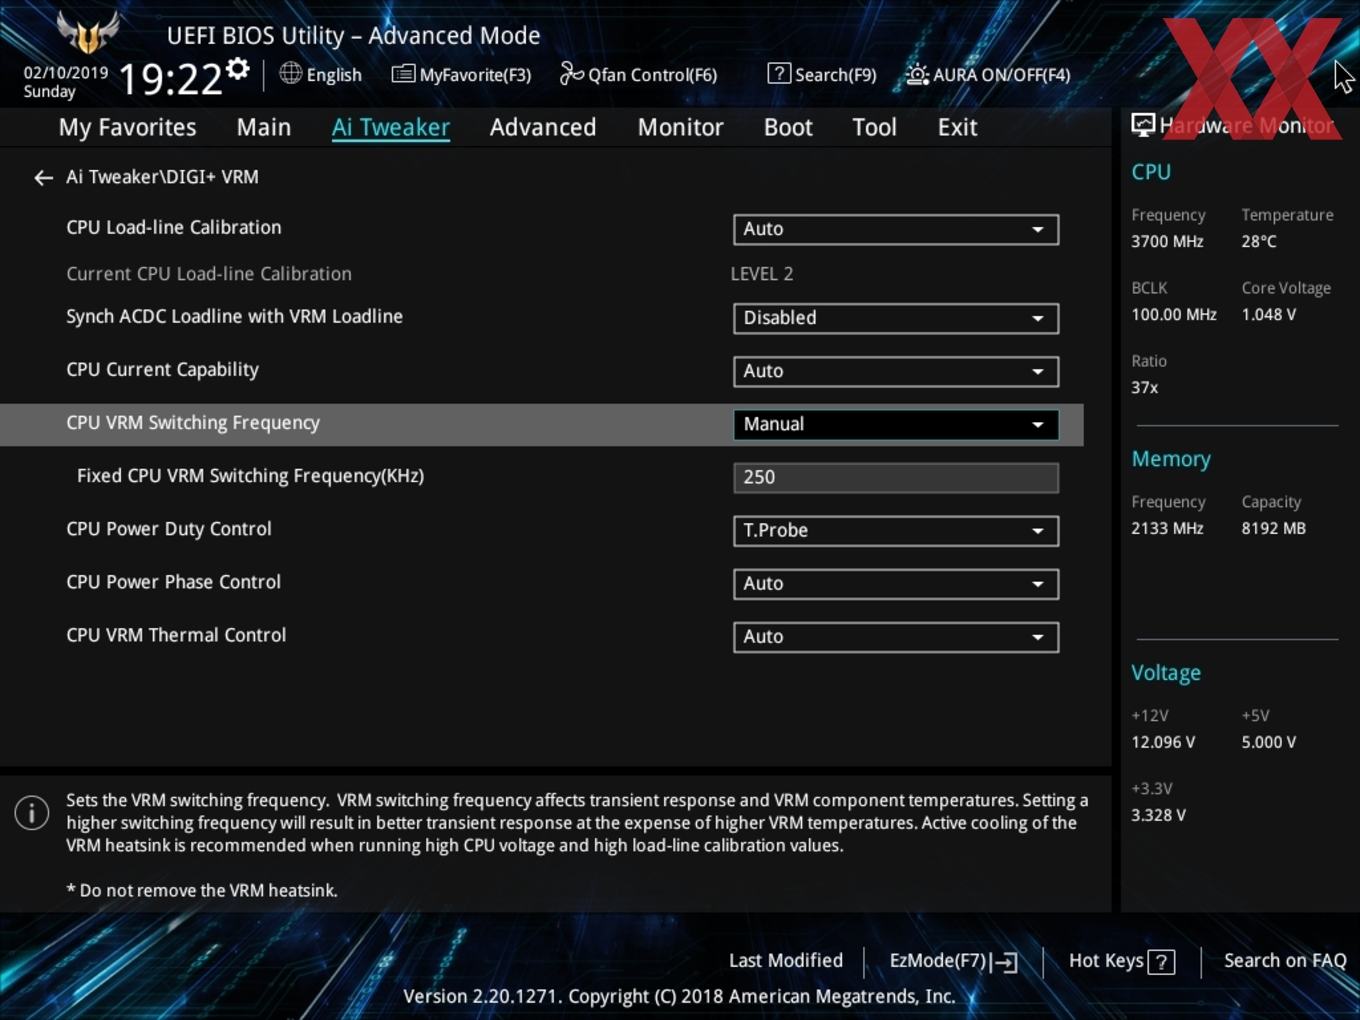Screen dimensions: 1360x1020
Task: Select CPU VRM Thermal Control label
Action: pos(176,635)
